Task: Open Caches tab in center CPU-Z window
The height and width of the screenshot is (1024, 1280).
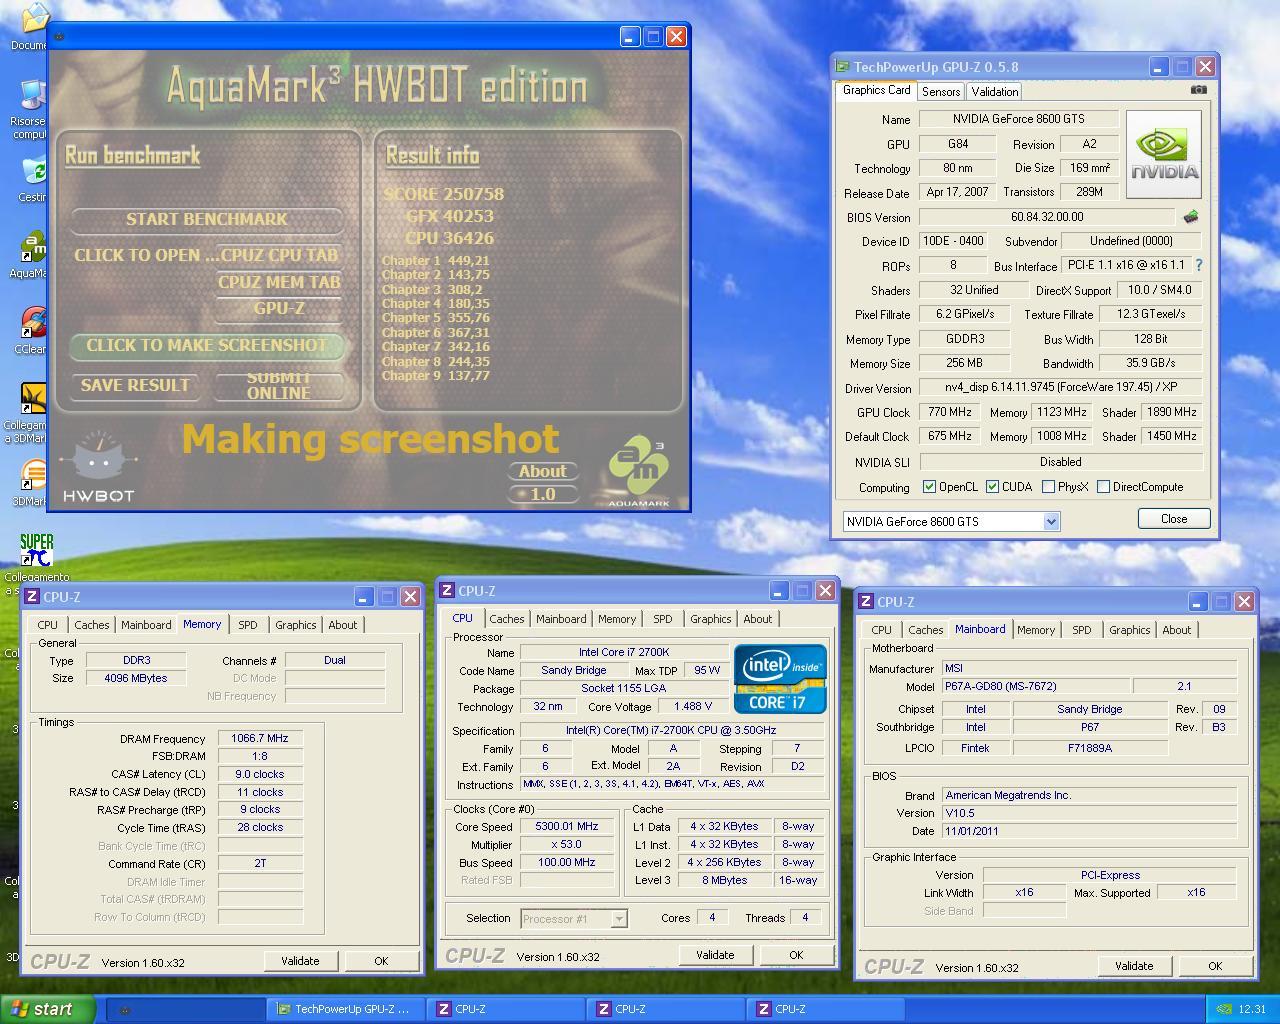Action: tap(507, 619)
